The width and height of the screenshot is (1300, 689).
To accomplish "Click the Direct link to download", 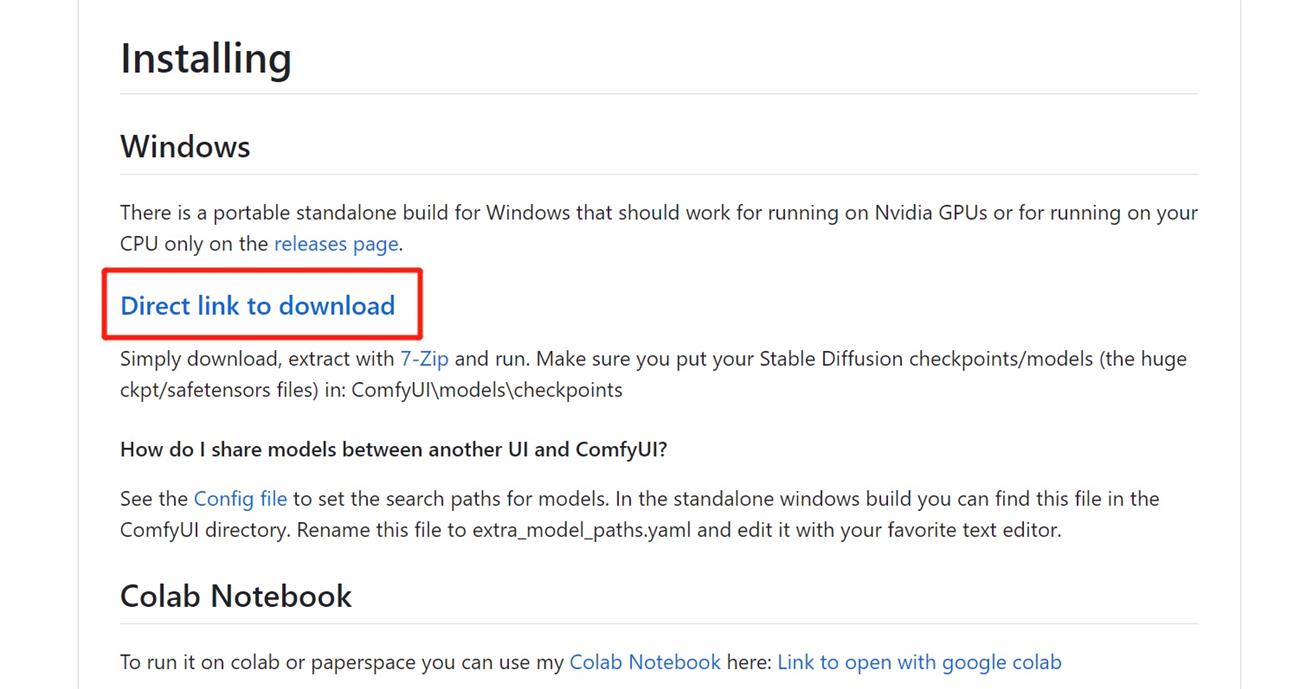I will pyautogui.click(x=257, y=306).
